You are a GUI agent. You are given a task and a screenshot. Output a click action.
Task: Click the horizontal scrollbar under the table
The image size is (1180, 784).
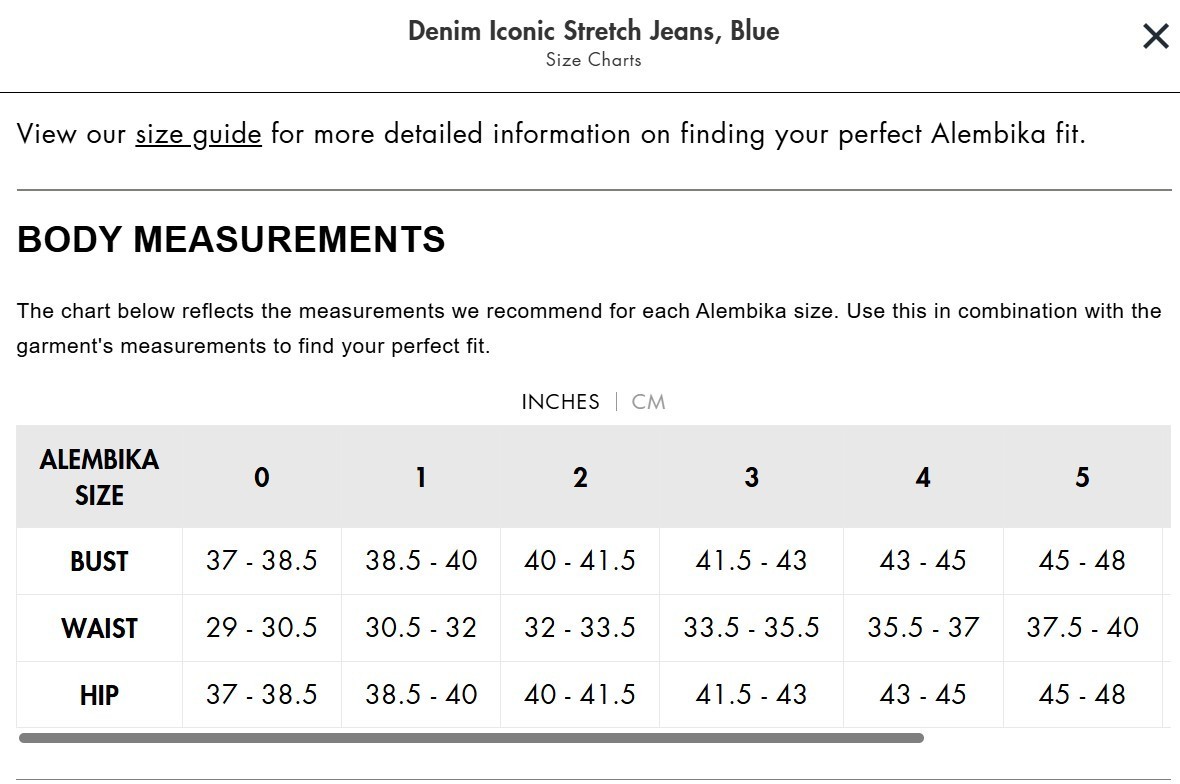point(470,738)
